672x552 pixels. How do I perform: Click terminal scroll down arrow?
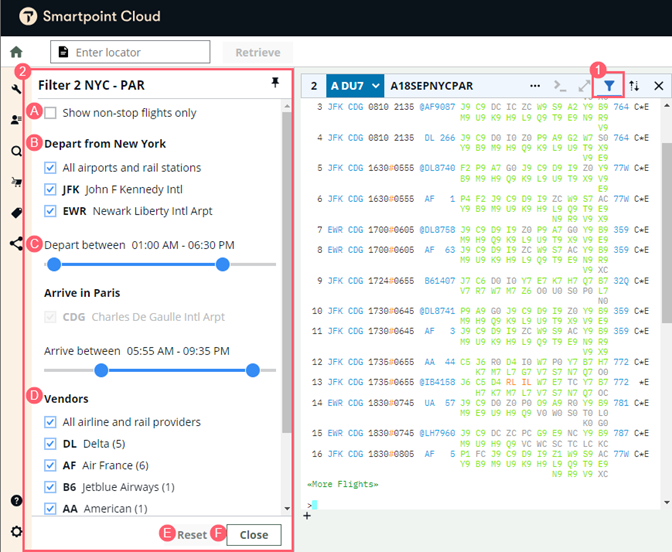[x=666, y=502]
